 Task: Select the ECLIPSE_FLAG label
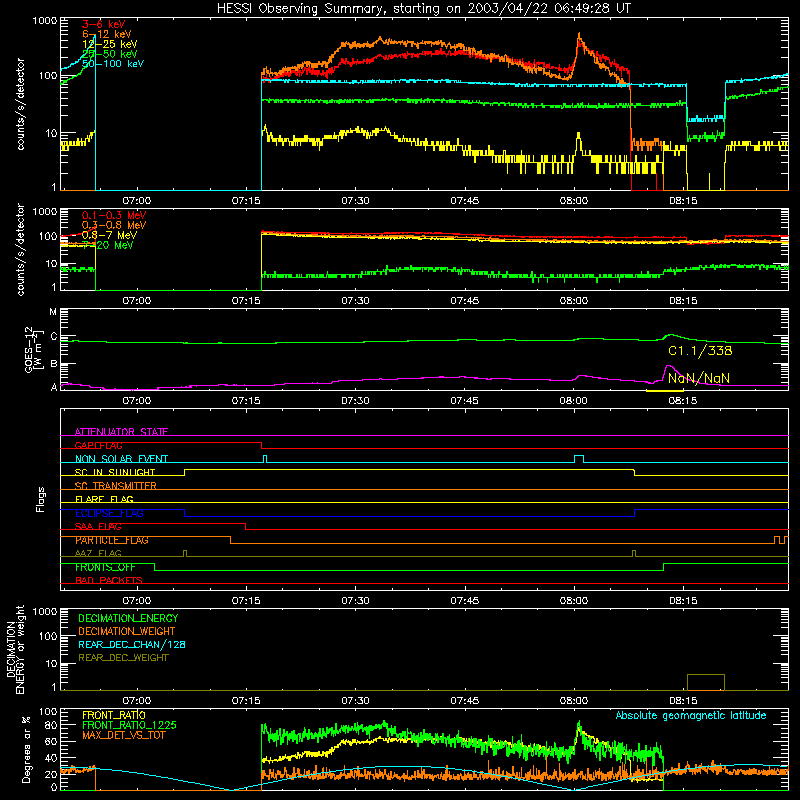click(109, 513)
